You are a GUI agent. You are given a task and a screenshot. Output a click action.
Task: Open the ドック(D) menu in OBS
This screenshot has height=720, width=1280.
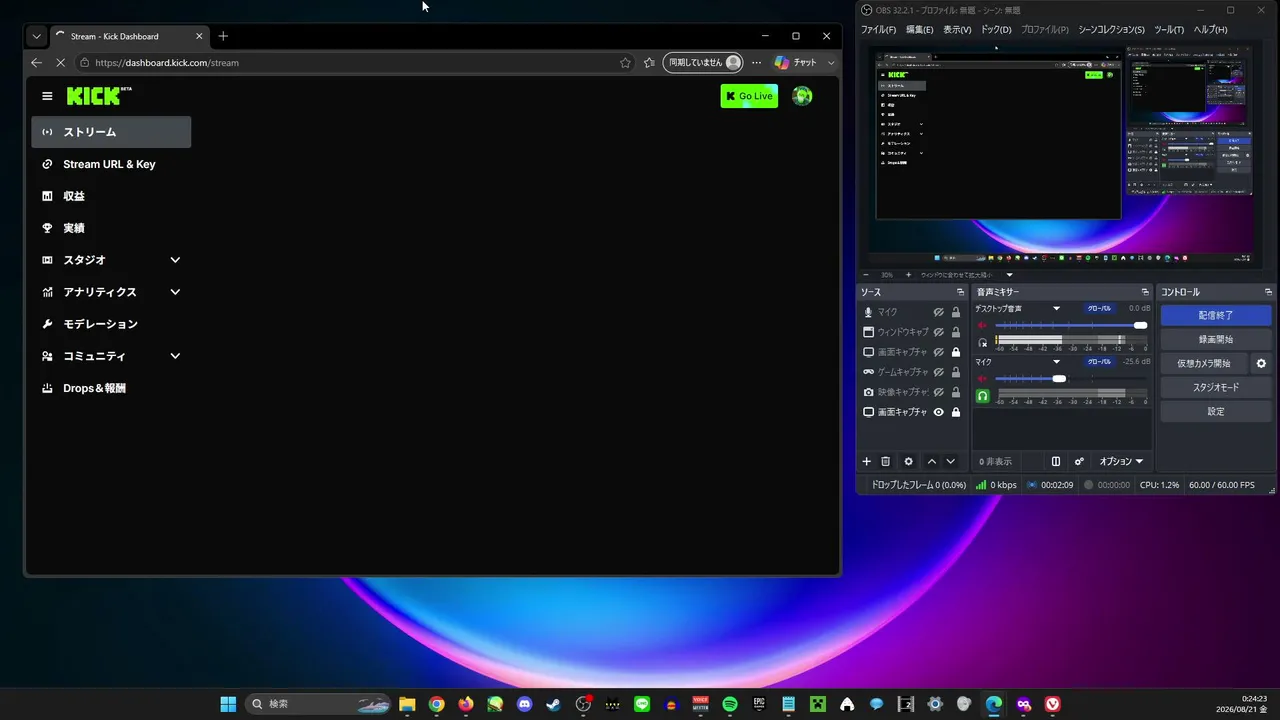(996, 30)
